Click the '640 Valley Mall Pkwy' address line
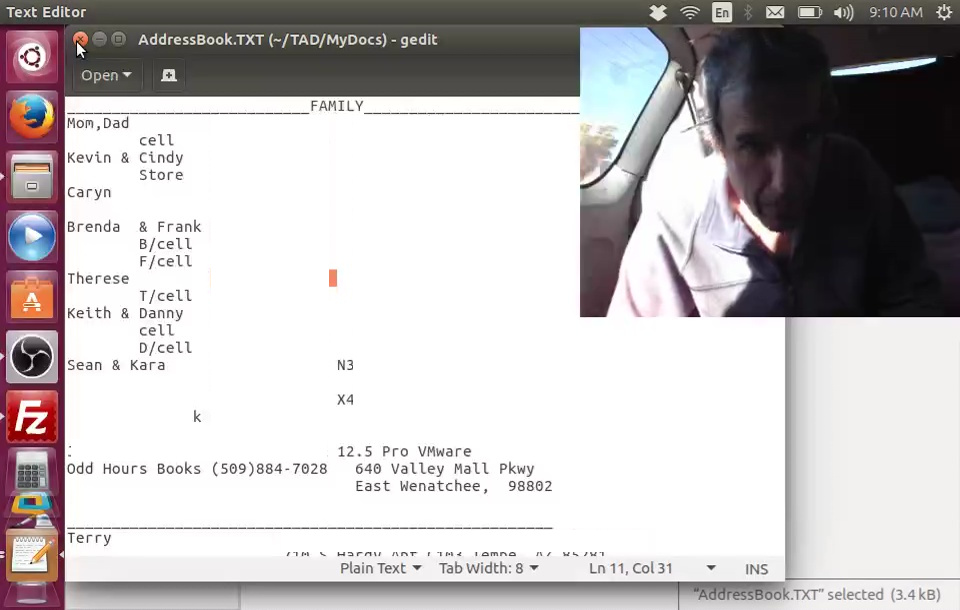 coord(444,469)
